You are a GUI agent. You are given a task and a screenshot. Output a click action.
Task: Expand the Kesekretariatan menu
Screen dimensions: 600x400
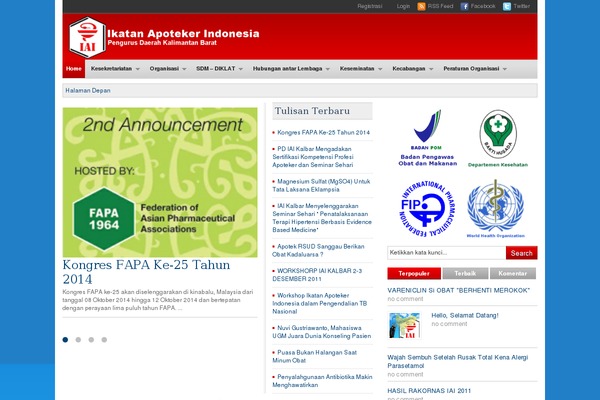[115, 69]
